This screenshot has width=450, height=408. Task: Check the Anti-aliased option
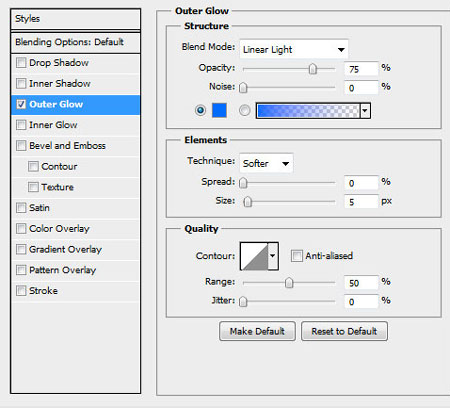point(296,256)
